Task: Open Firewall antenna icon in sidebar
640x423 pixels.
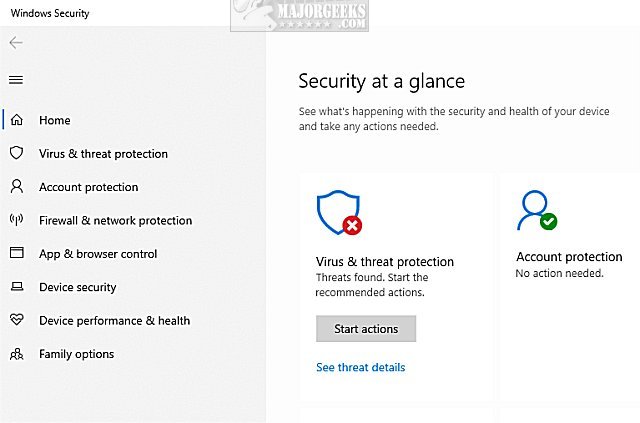Action: tap(16, 220)
